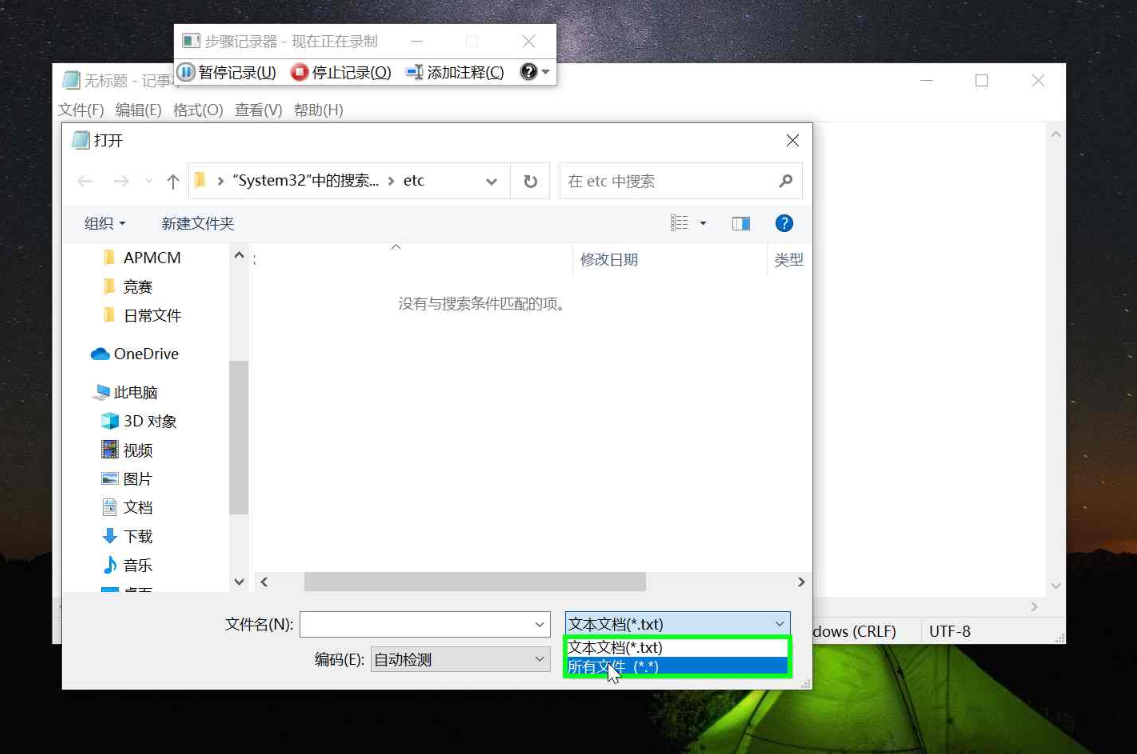Viewport: 1137px width, 754px height.
Task: Open the 下载 folder in sidebar
Action: tap(138, 536)
